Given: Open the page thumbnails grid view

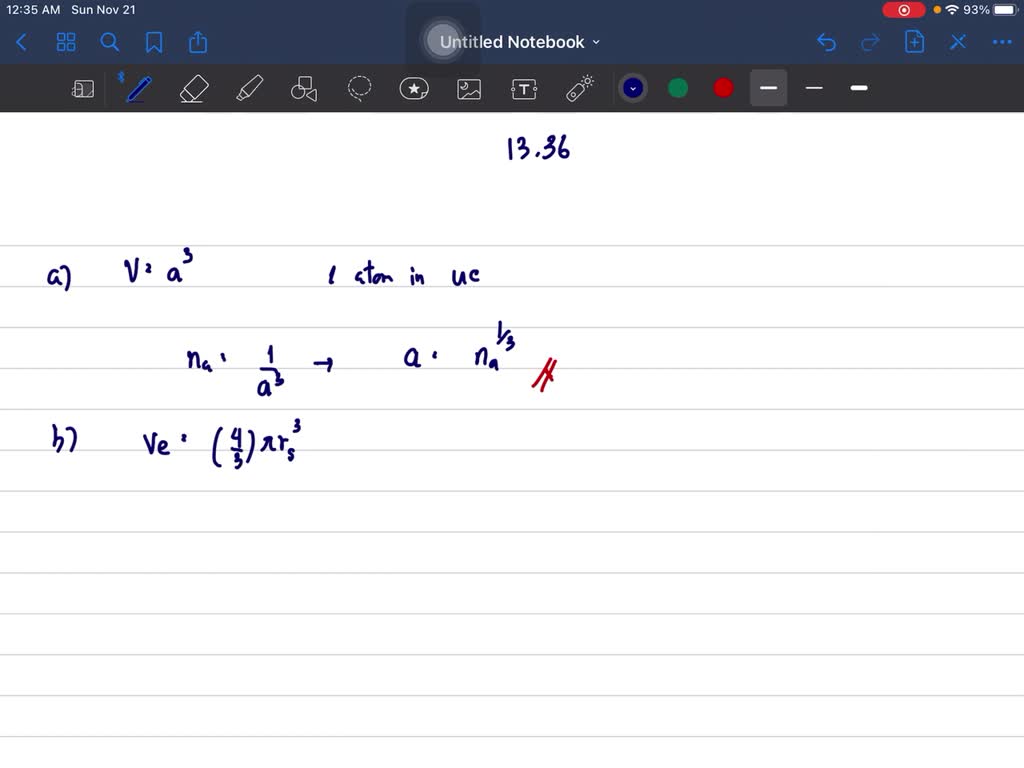Looking at the screenshot, I should pos(66,42).
